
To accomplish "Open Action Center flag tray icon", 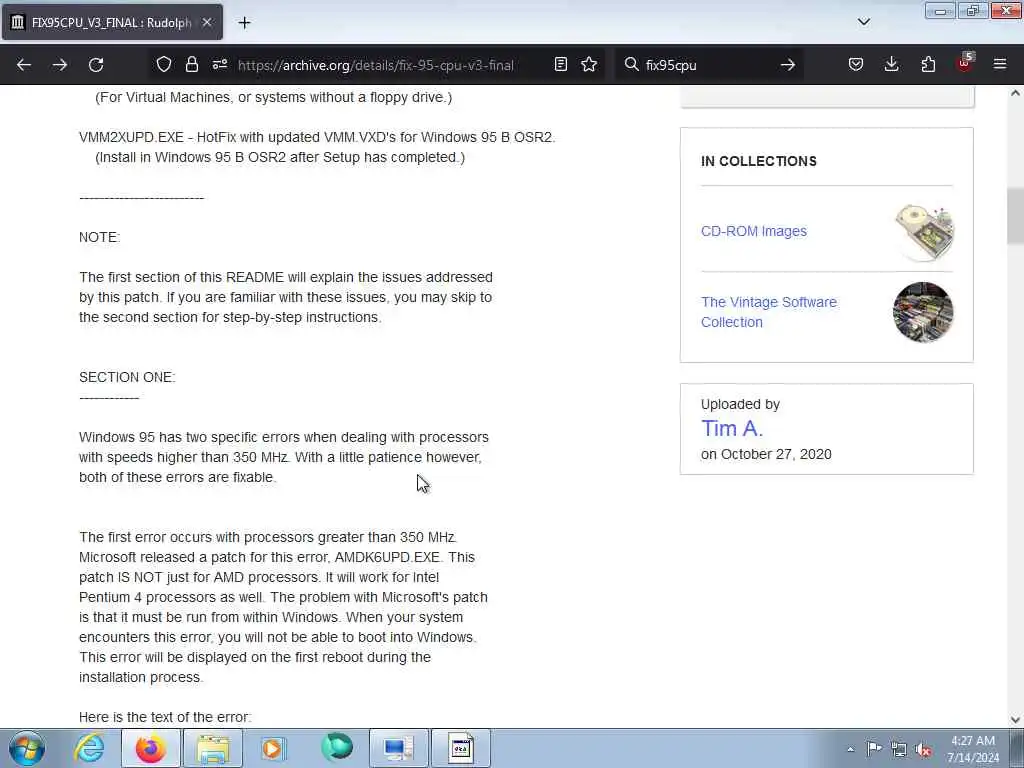I will pyautogui.click(x=874, y=748).
